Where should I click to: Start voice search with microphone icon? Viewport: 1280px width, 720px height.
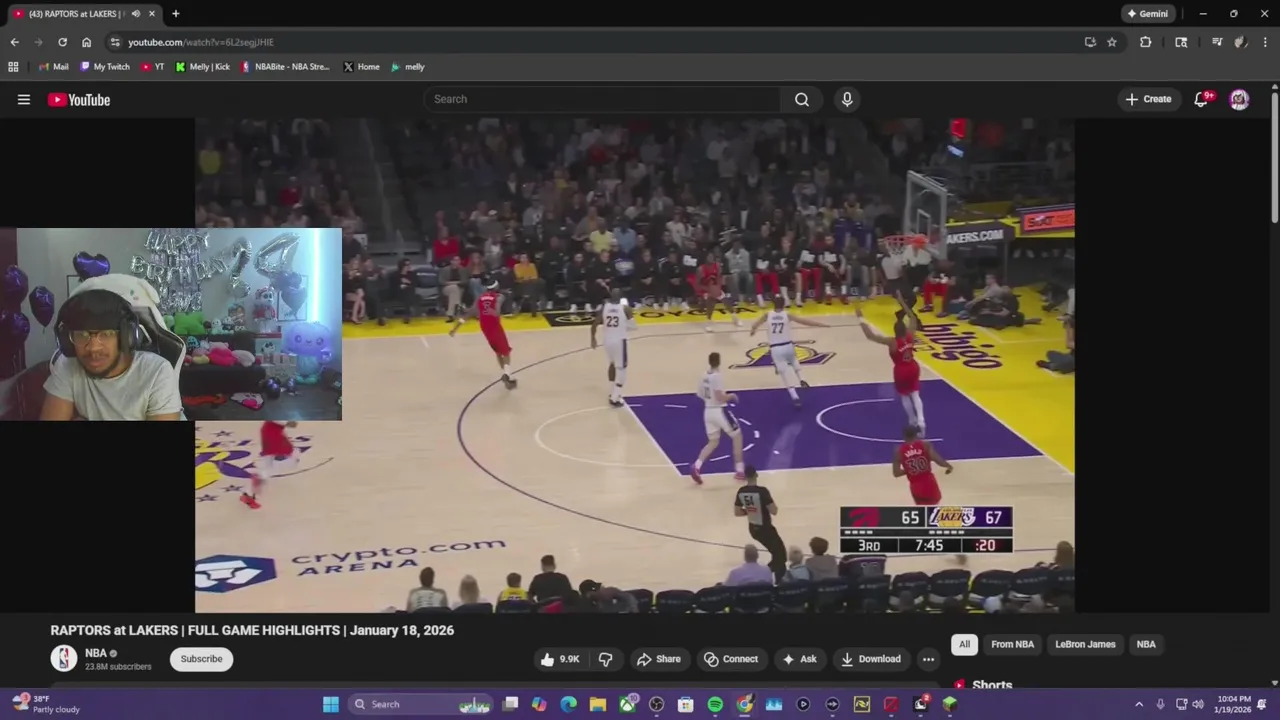coord(847,99)
